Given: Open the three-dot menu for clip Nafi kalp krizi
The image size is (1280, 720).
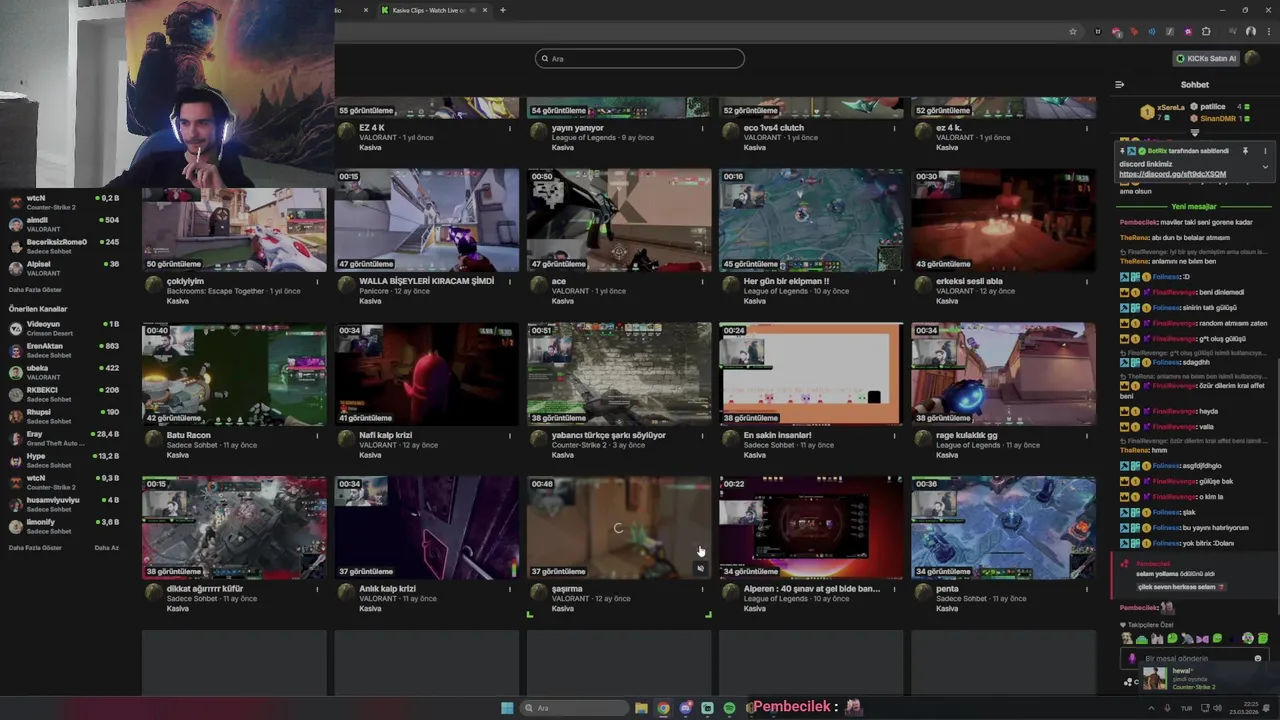Looking at the screenshot, I should [510, 436].
